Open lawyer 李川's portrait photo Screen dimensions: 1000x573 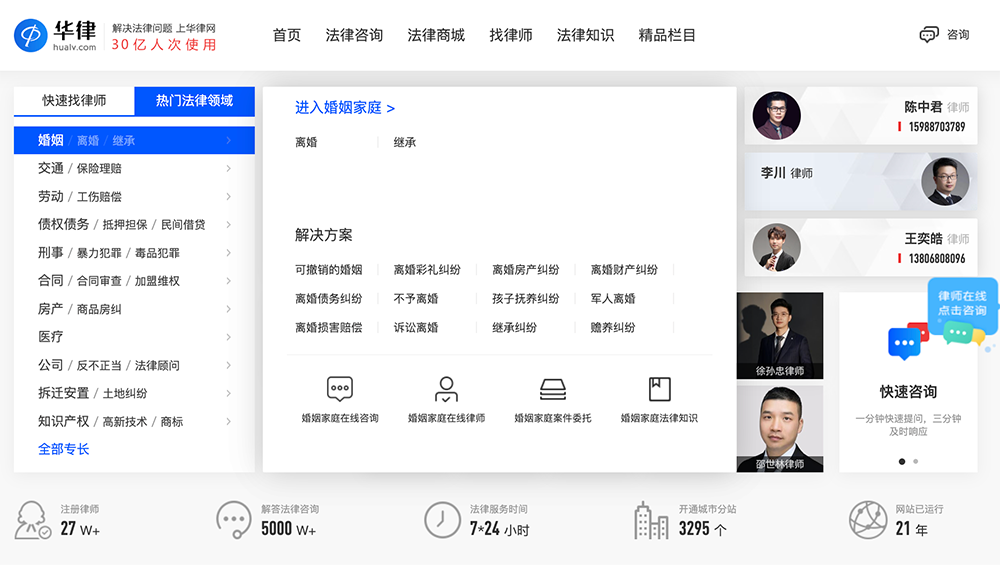[x=945, y=181]
